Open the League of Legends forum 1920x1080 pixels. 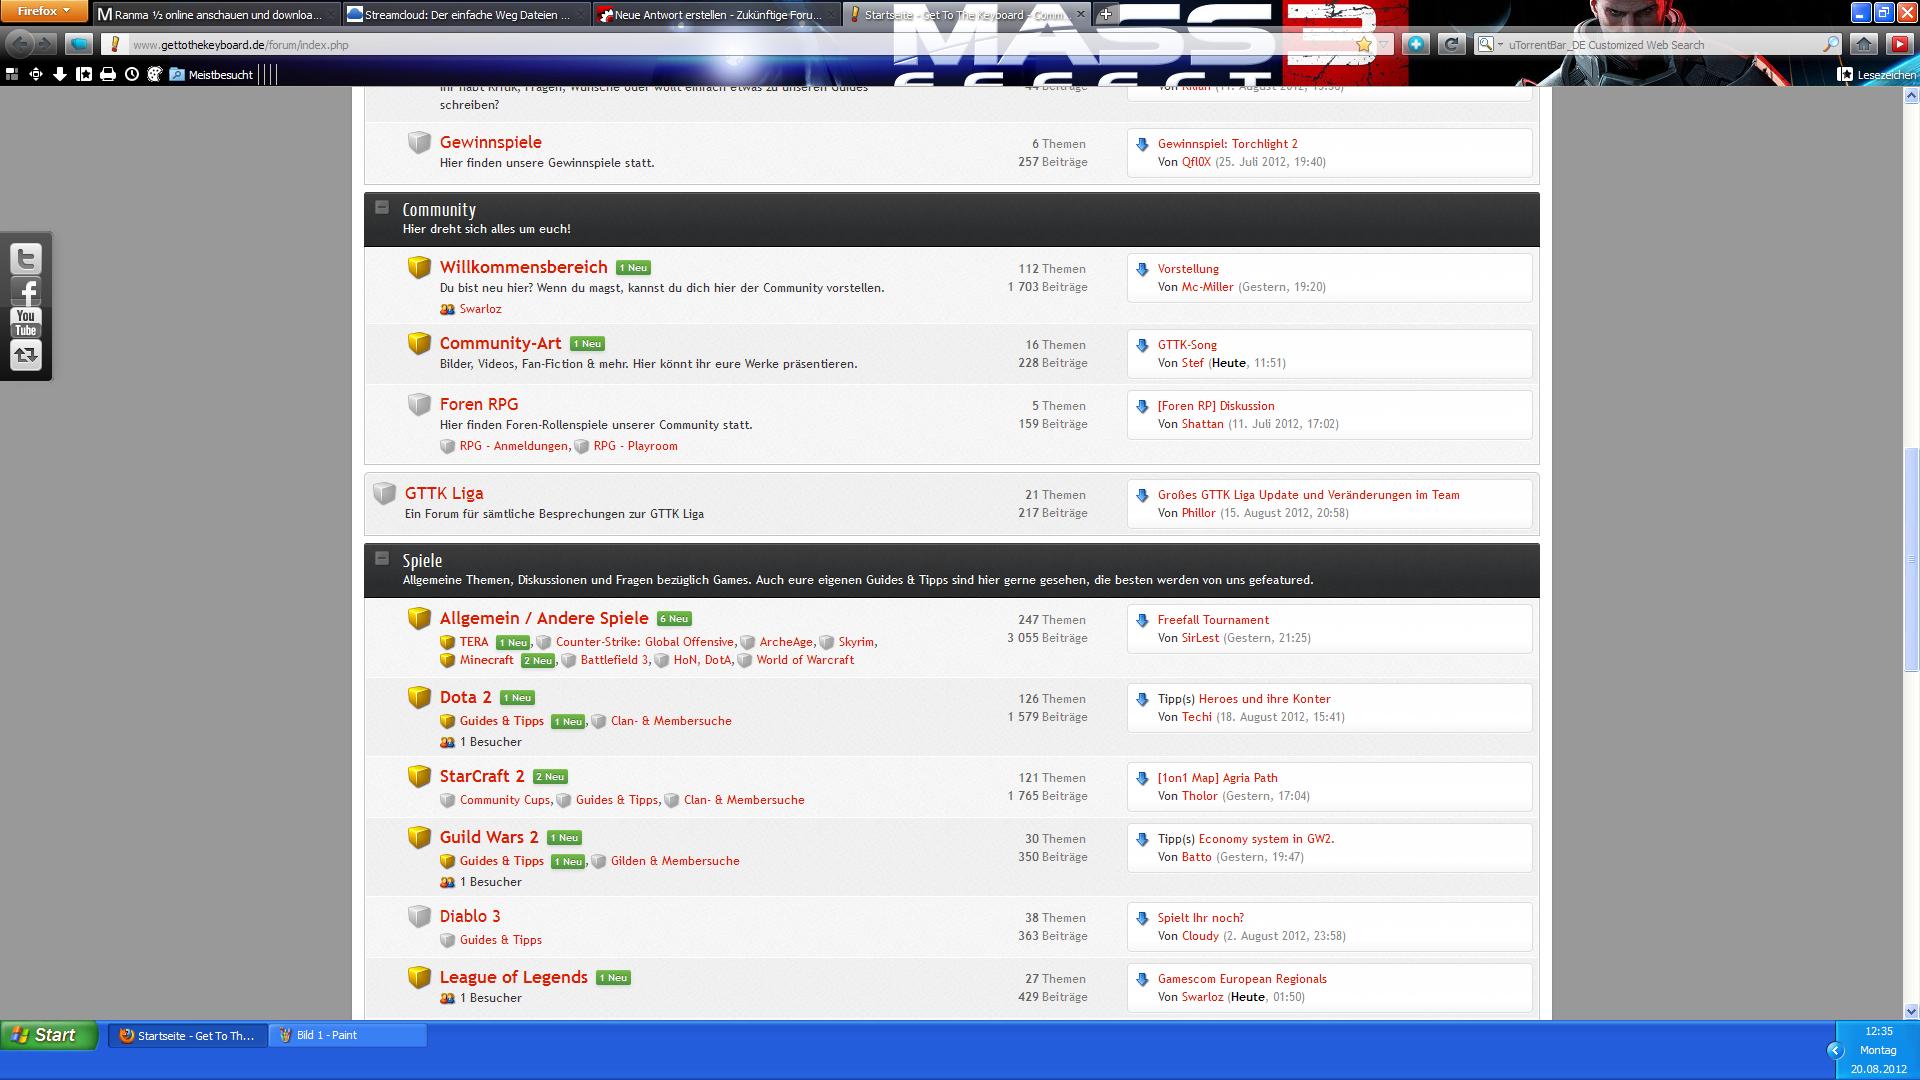pyautogui.click(x=513, y=977)
